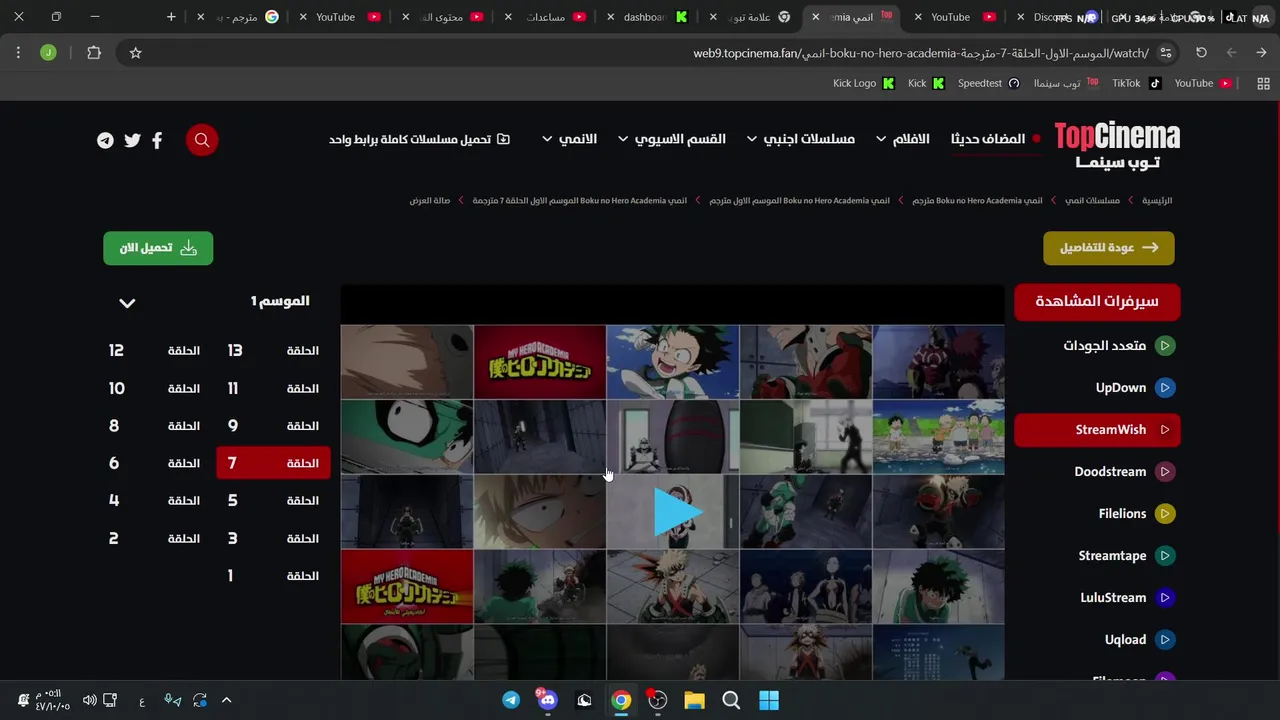Click the taskbar search magnifier
Image resolution: width=1280 pixels, height=720 pixels.
tap(731, 700)
